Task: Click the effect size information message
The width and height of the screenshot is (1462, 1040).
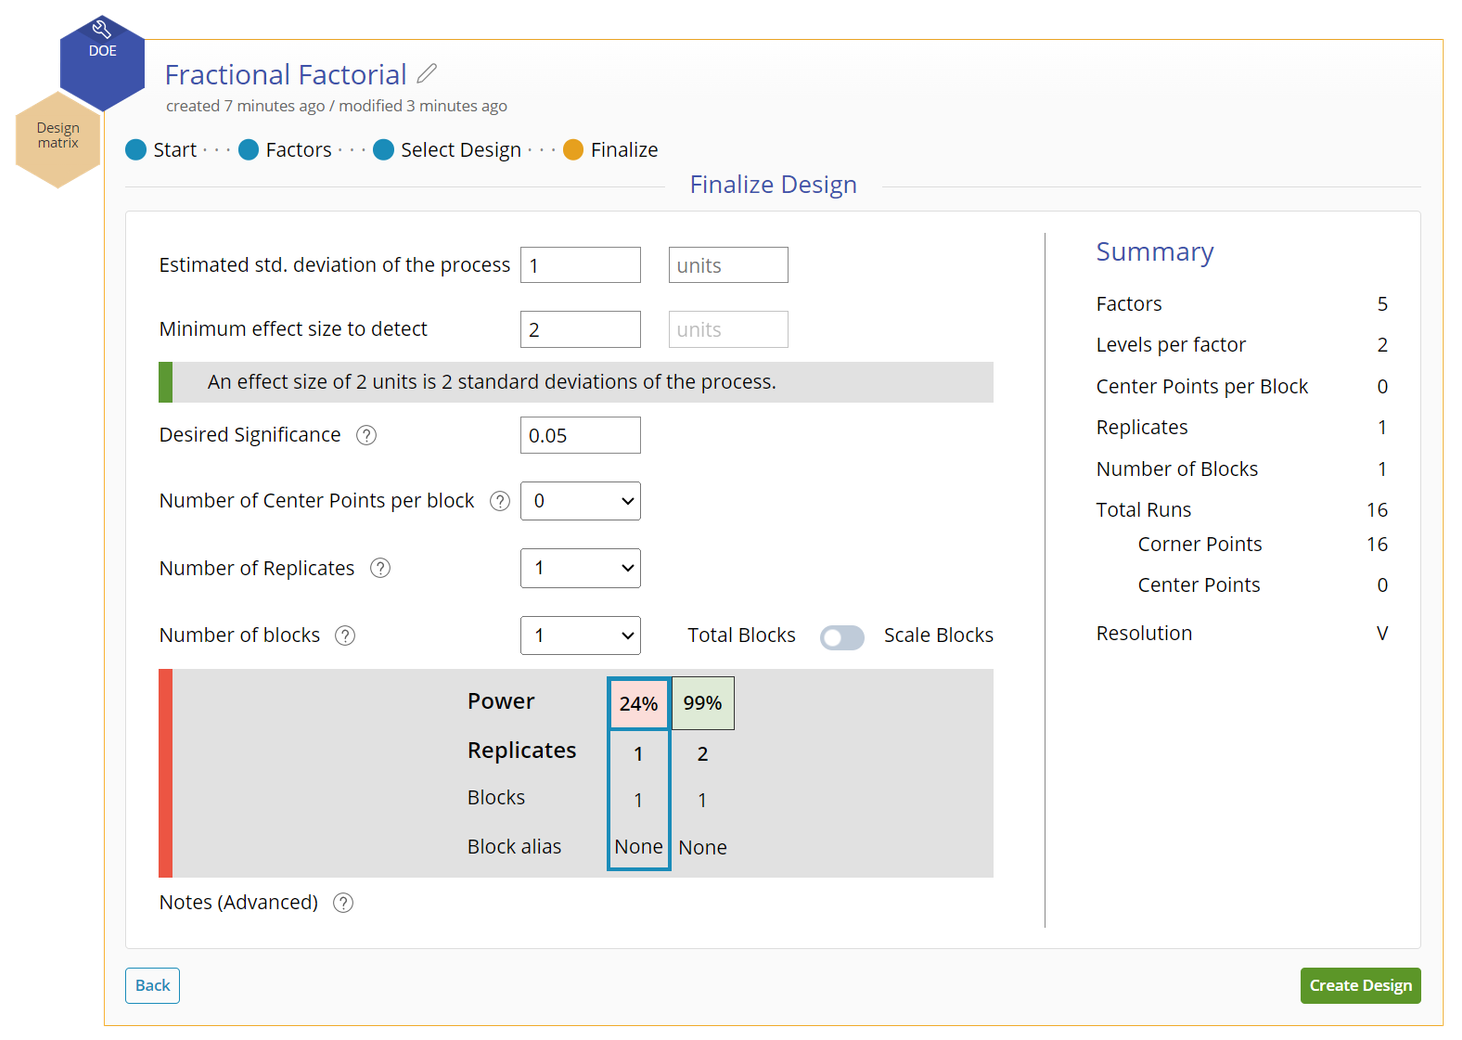Action: pyautogui.click(x=576, y=382)
